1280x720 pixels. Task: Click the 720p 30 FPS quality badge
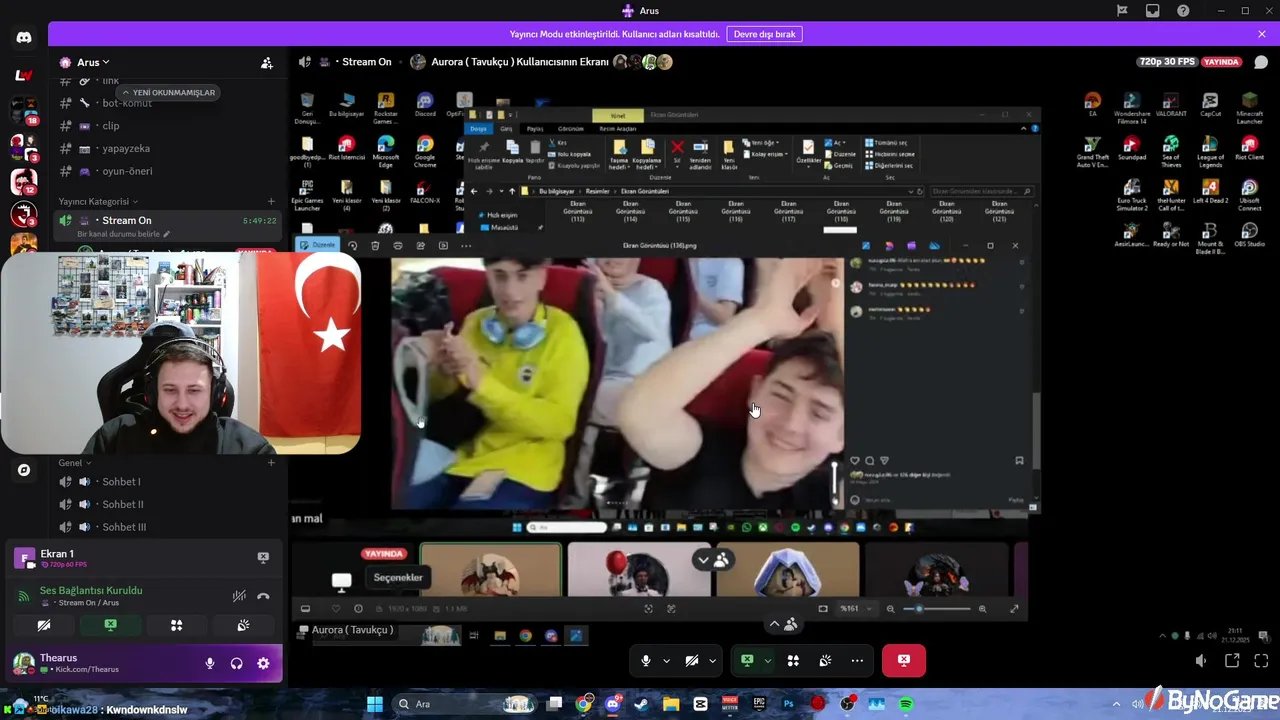1167,62
